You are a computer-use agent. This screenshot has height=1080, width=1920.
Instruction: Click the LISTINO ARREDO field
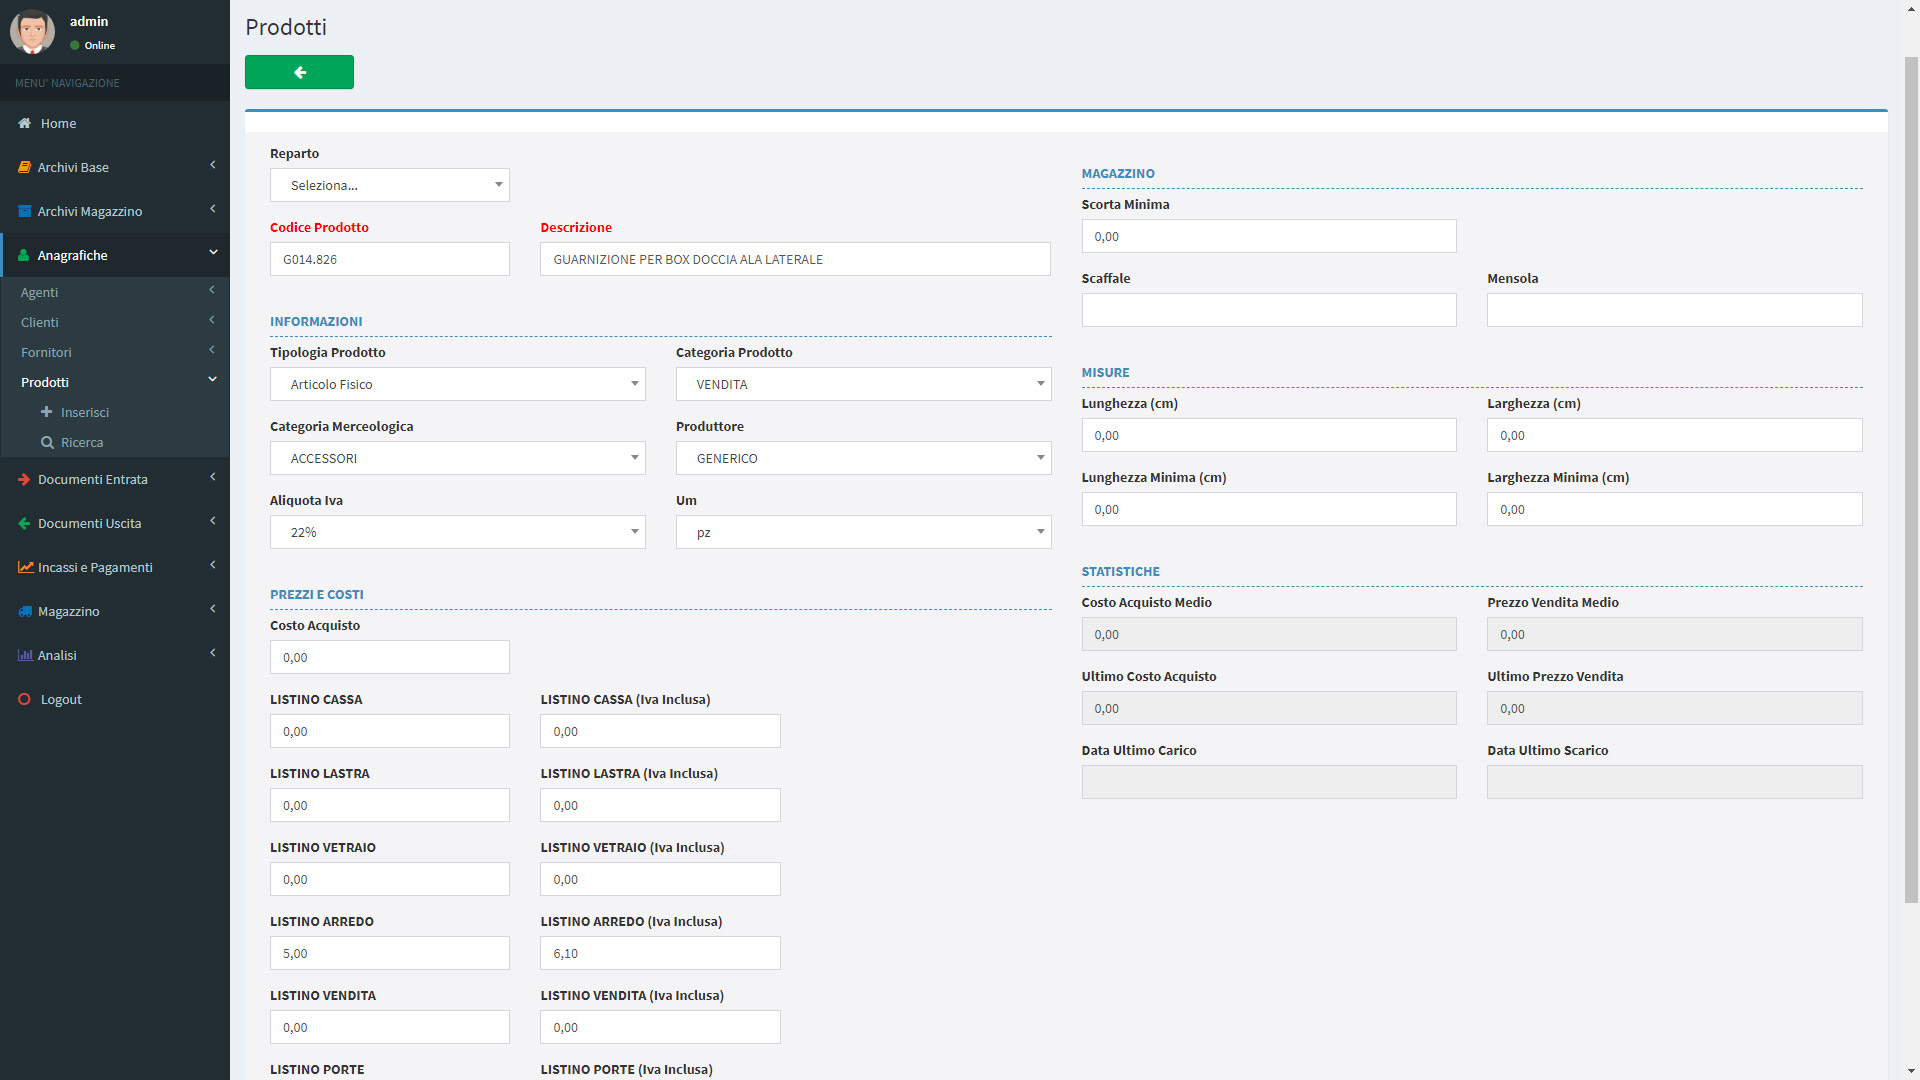(x=390, y=953)
